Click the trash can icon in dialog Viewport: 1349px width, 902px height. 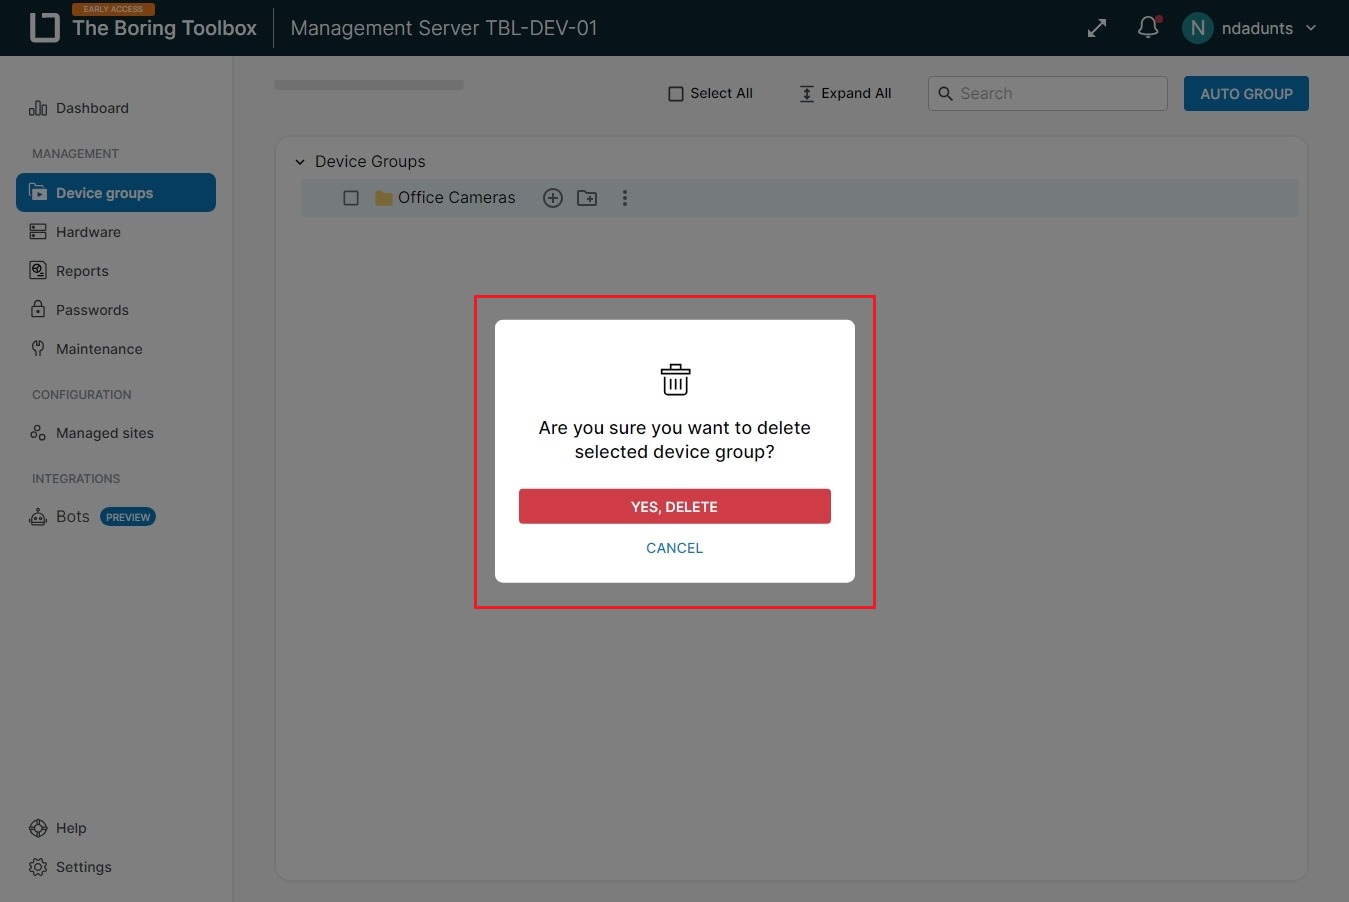pos(675,380)
